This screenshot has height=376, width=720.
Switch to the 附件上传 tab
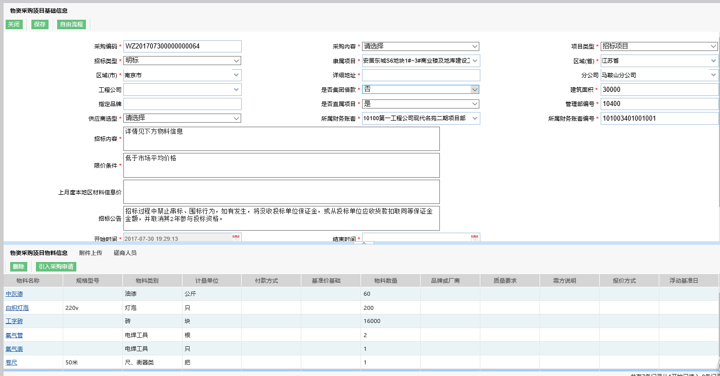tap(90, 253)
